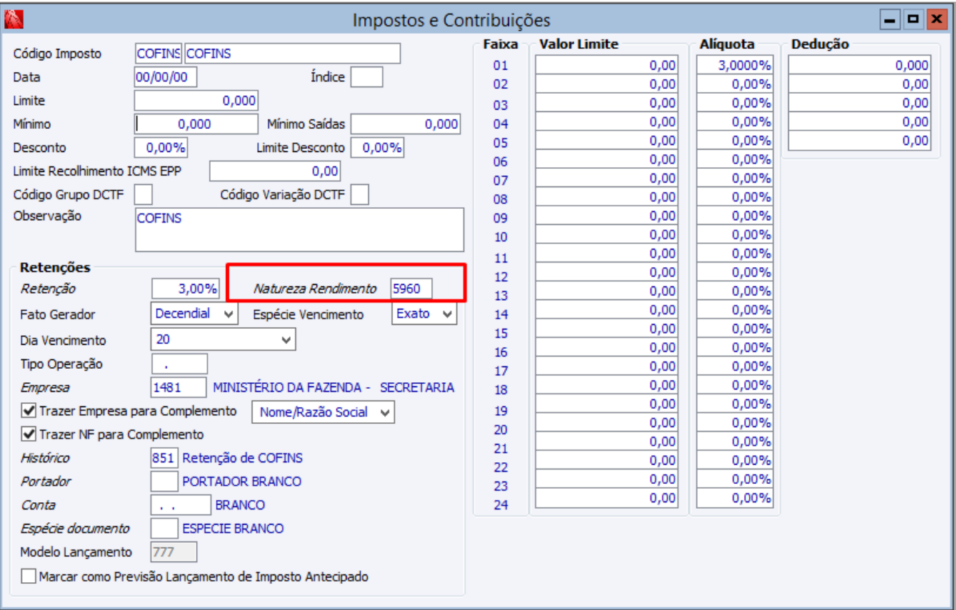Toggle Trazer Empresa para Complemento checkbox

point(29,411)
